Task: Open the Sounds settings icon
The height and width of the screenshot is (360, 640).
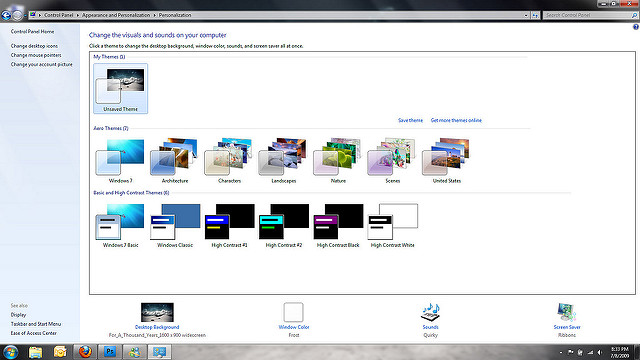Action: (x=430, y=312)
